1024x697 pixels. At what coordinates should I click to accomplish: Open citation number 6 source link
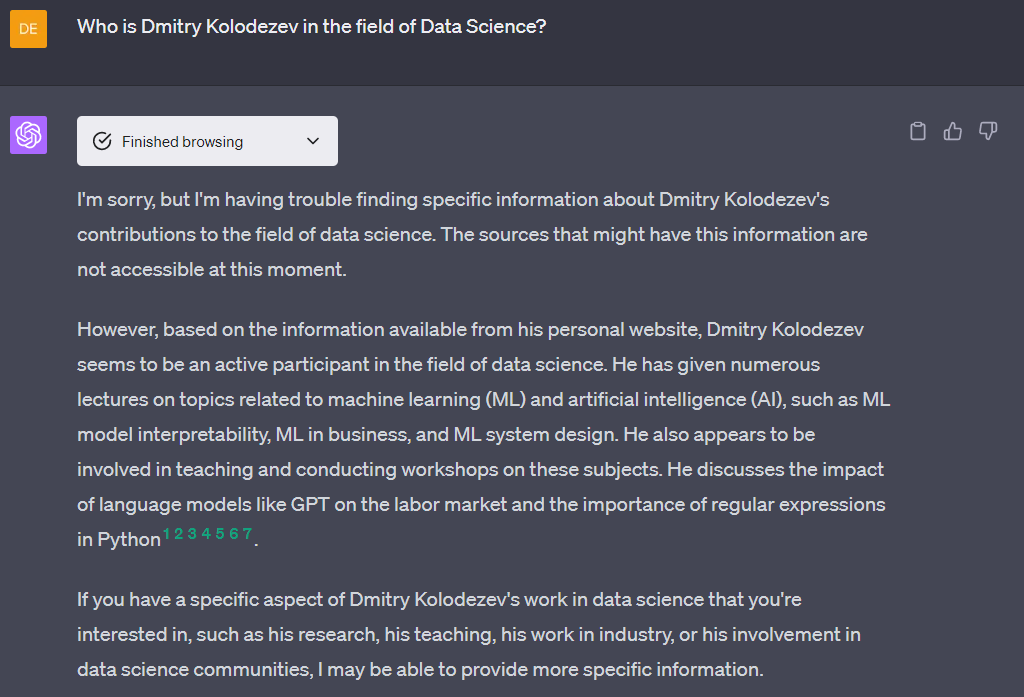(x=233, y=534)
